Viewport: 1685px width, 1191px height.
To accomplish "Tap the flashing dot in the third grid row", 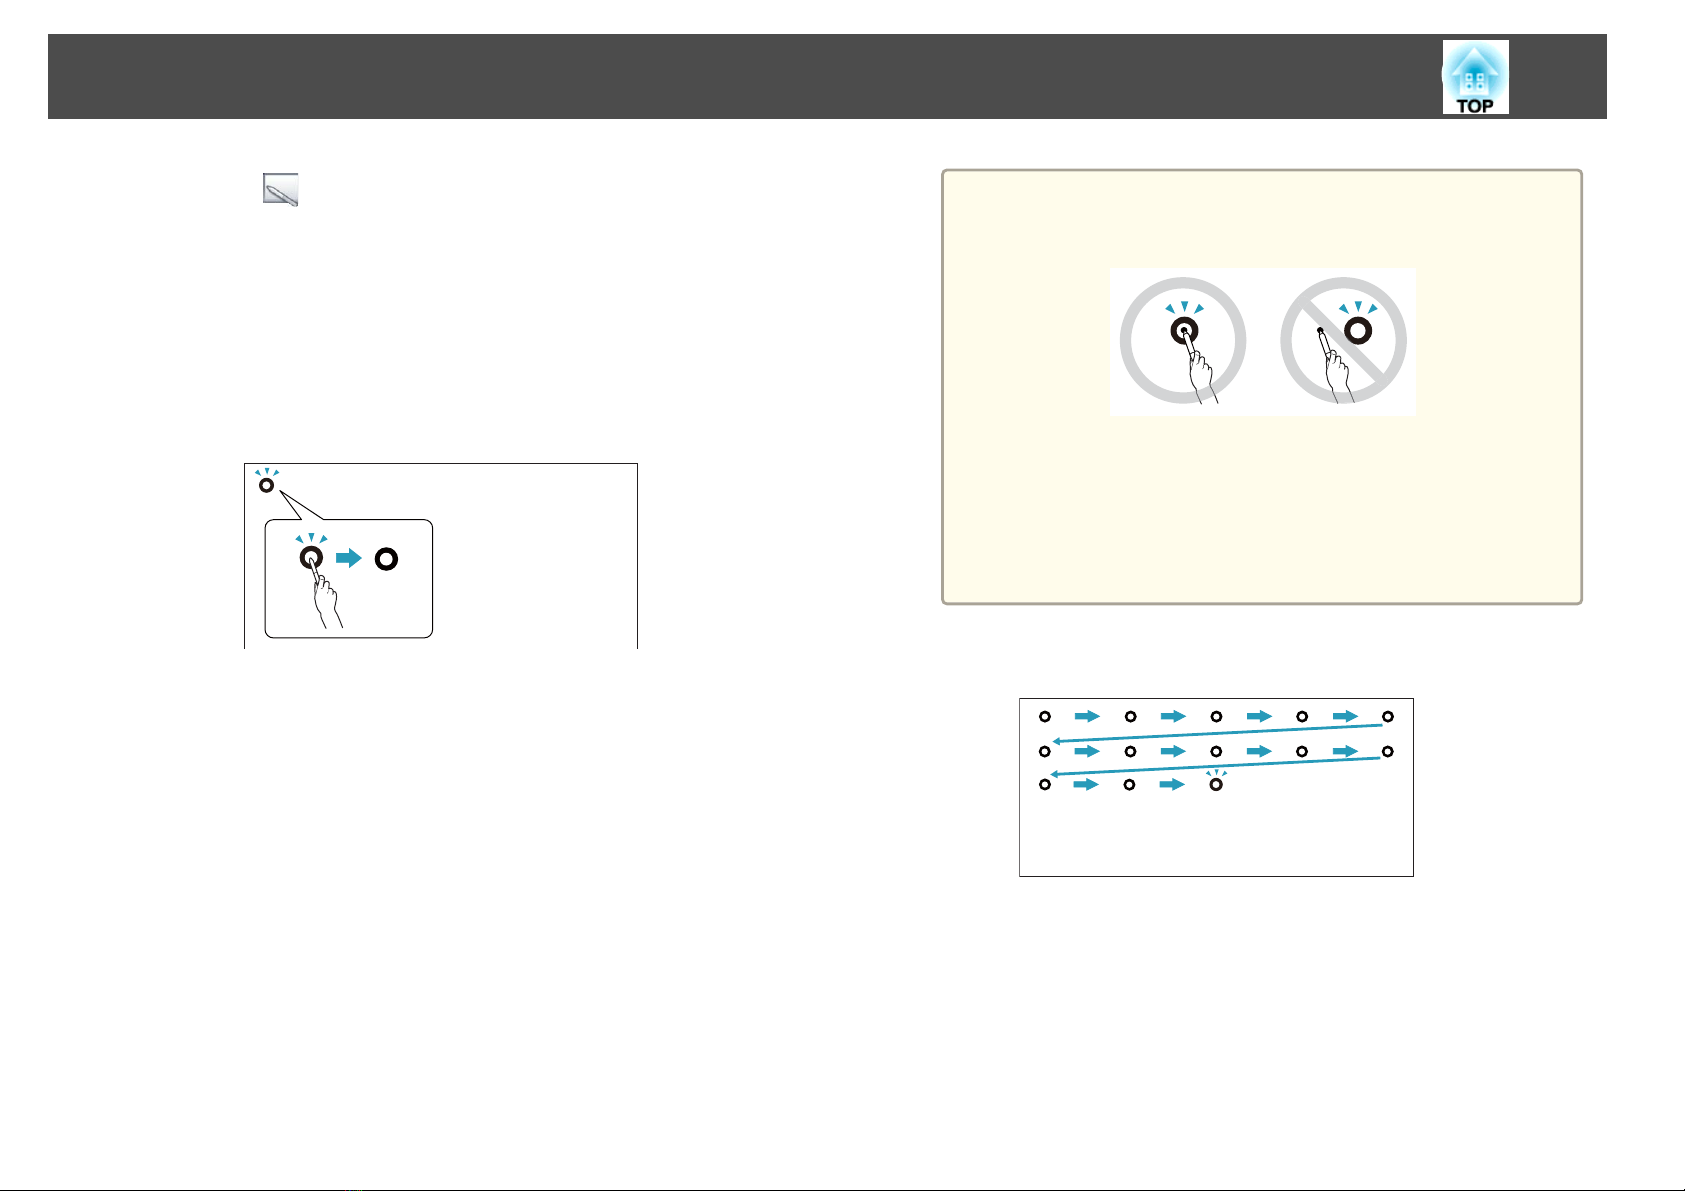I will click(x=1216, y=785).
